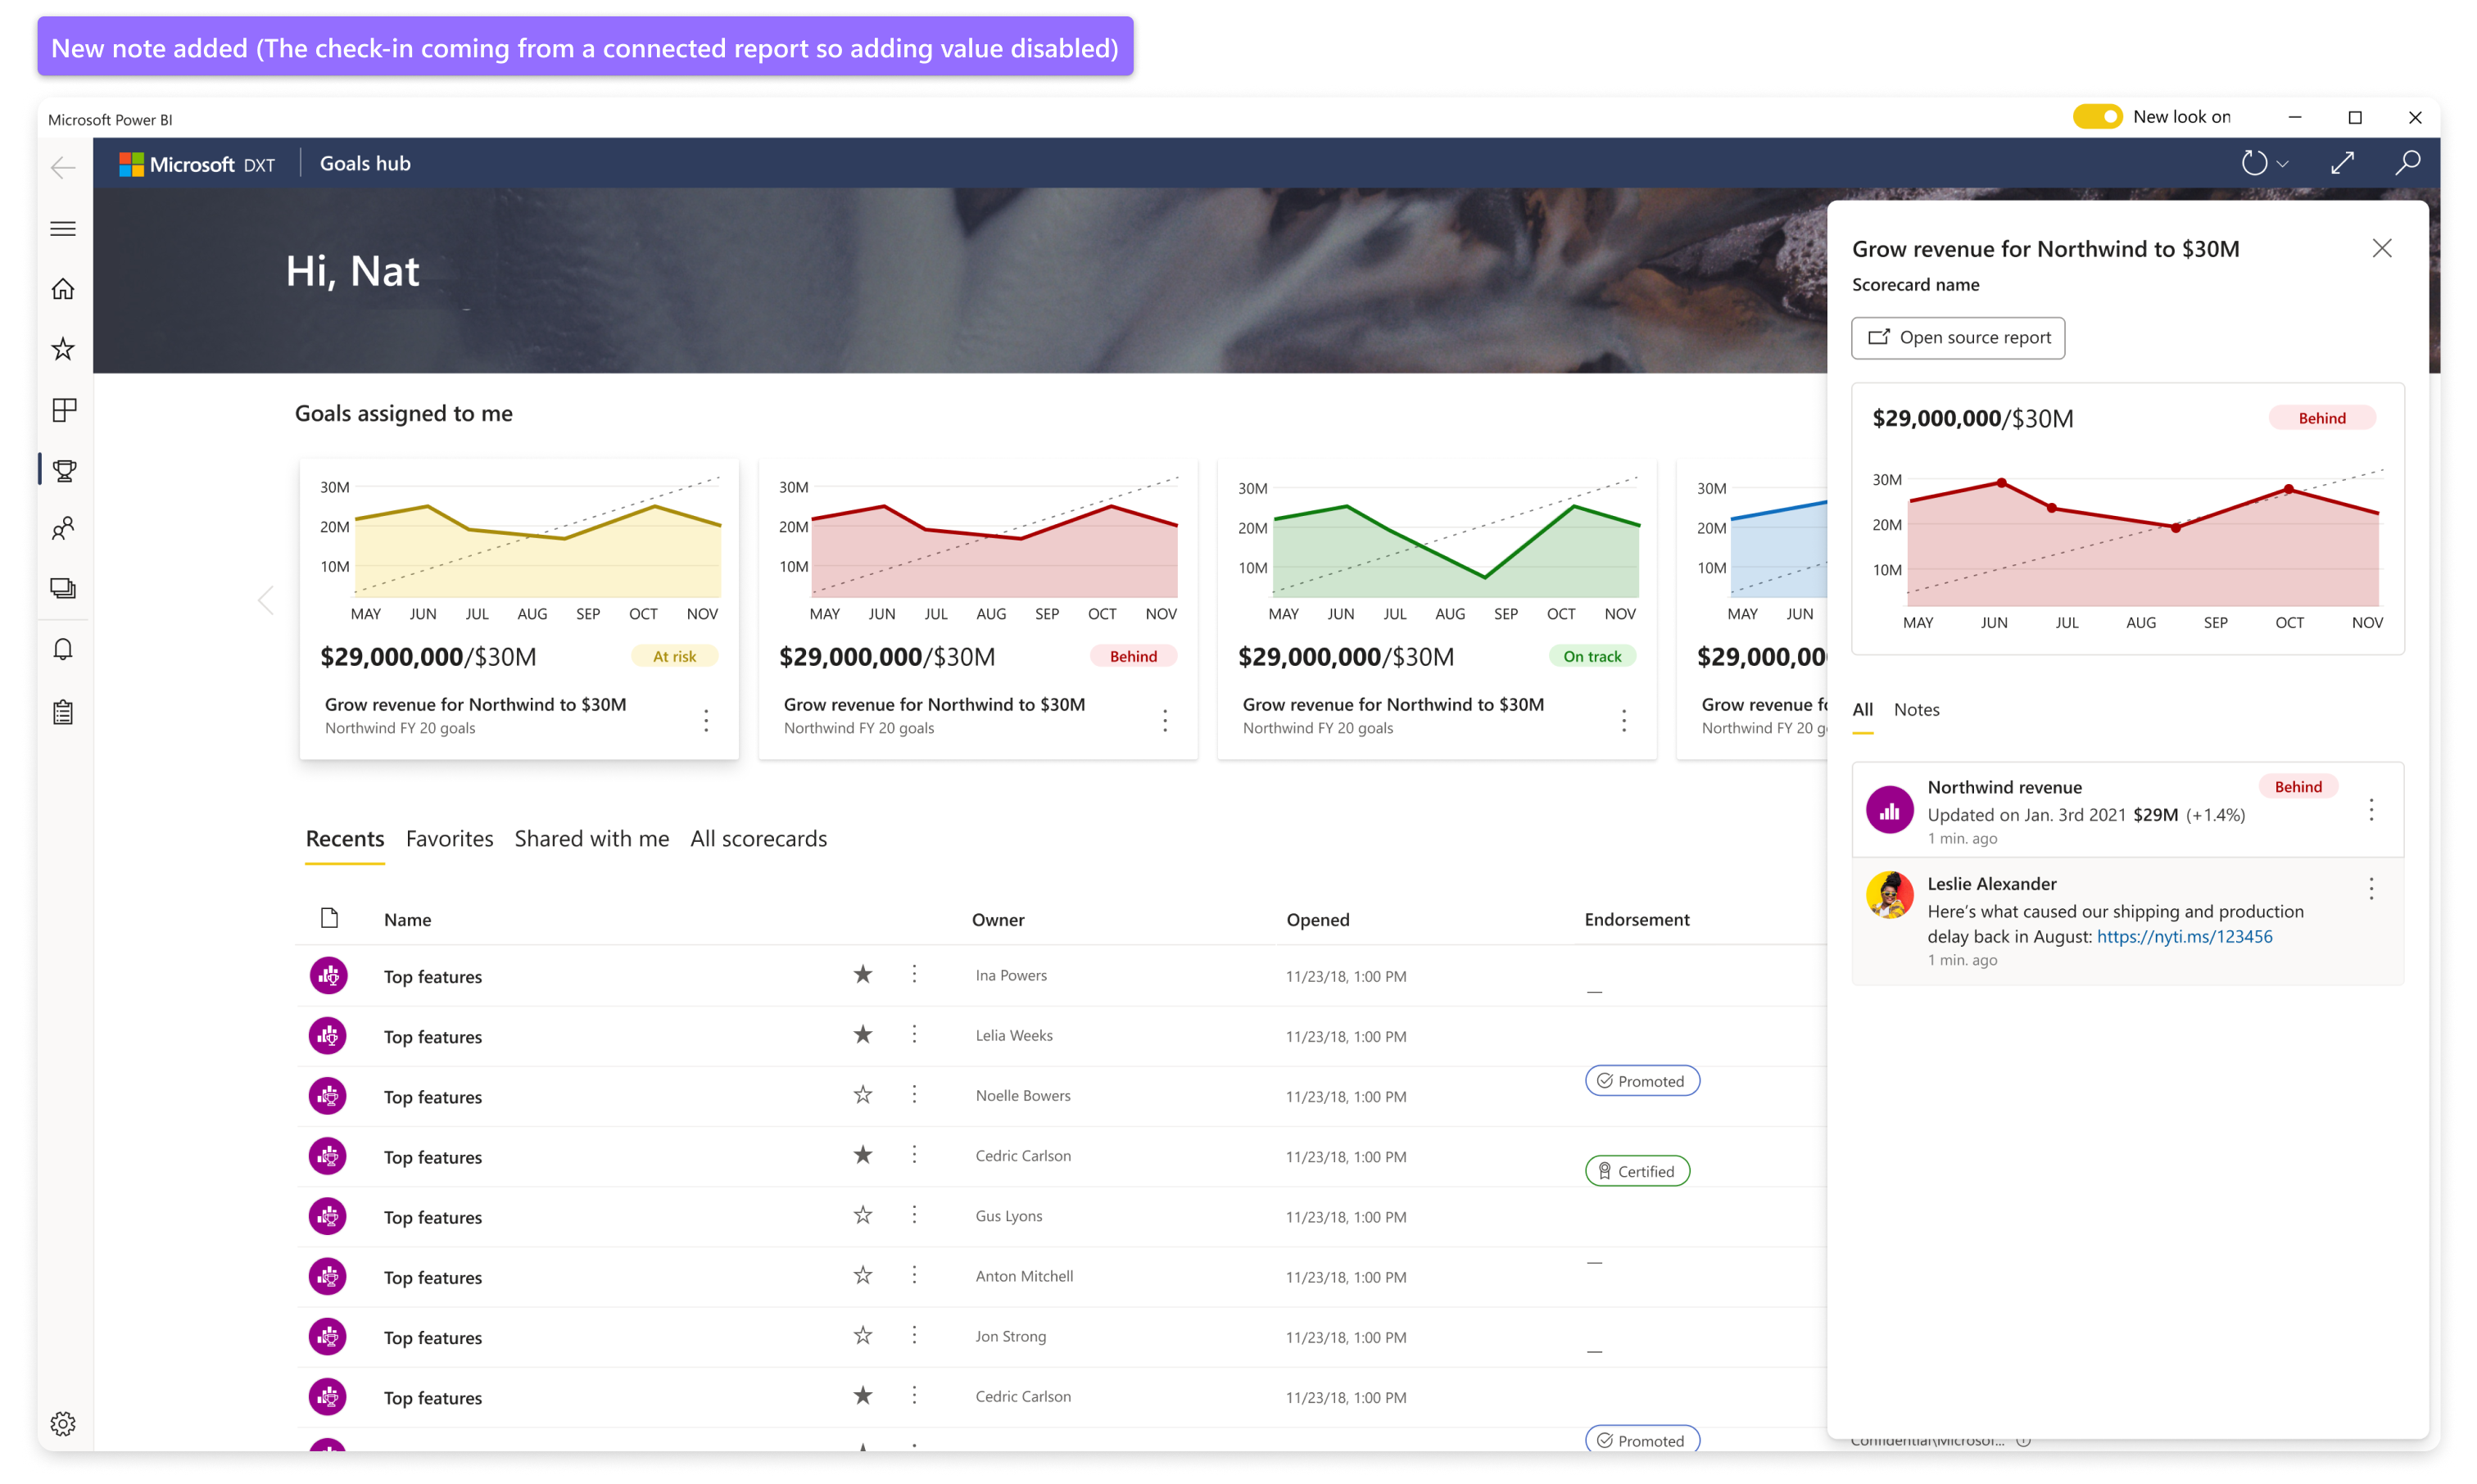
Task: Click scorecard icon in Anton Mitchell row
Action: pyautogui.click(x=328, y=1276)
